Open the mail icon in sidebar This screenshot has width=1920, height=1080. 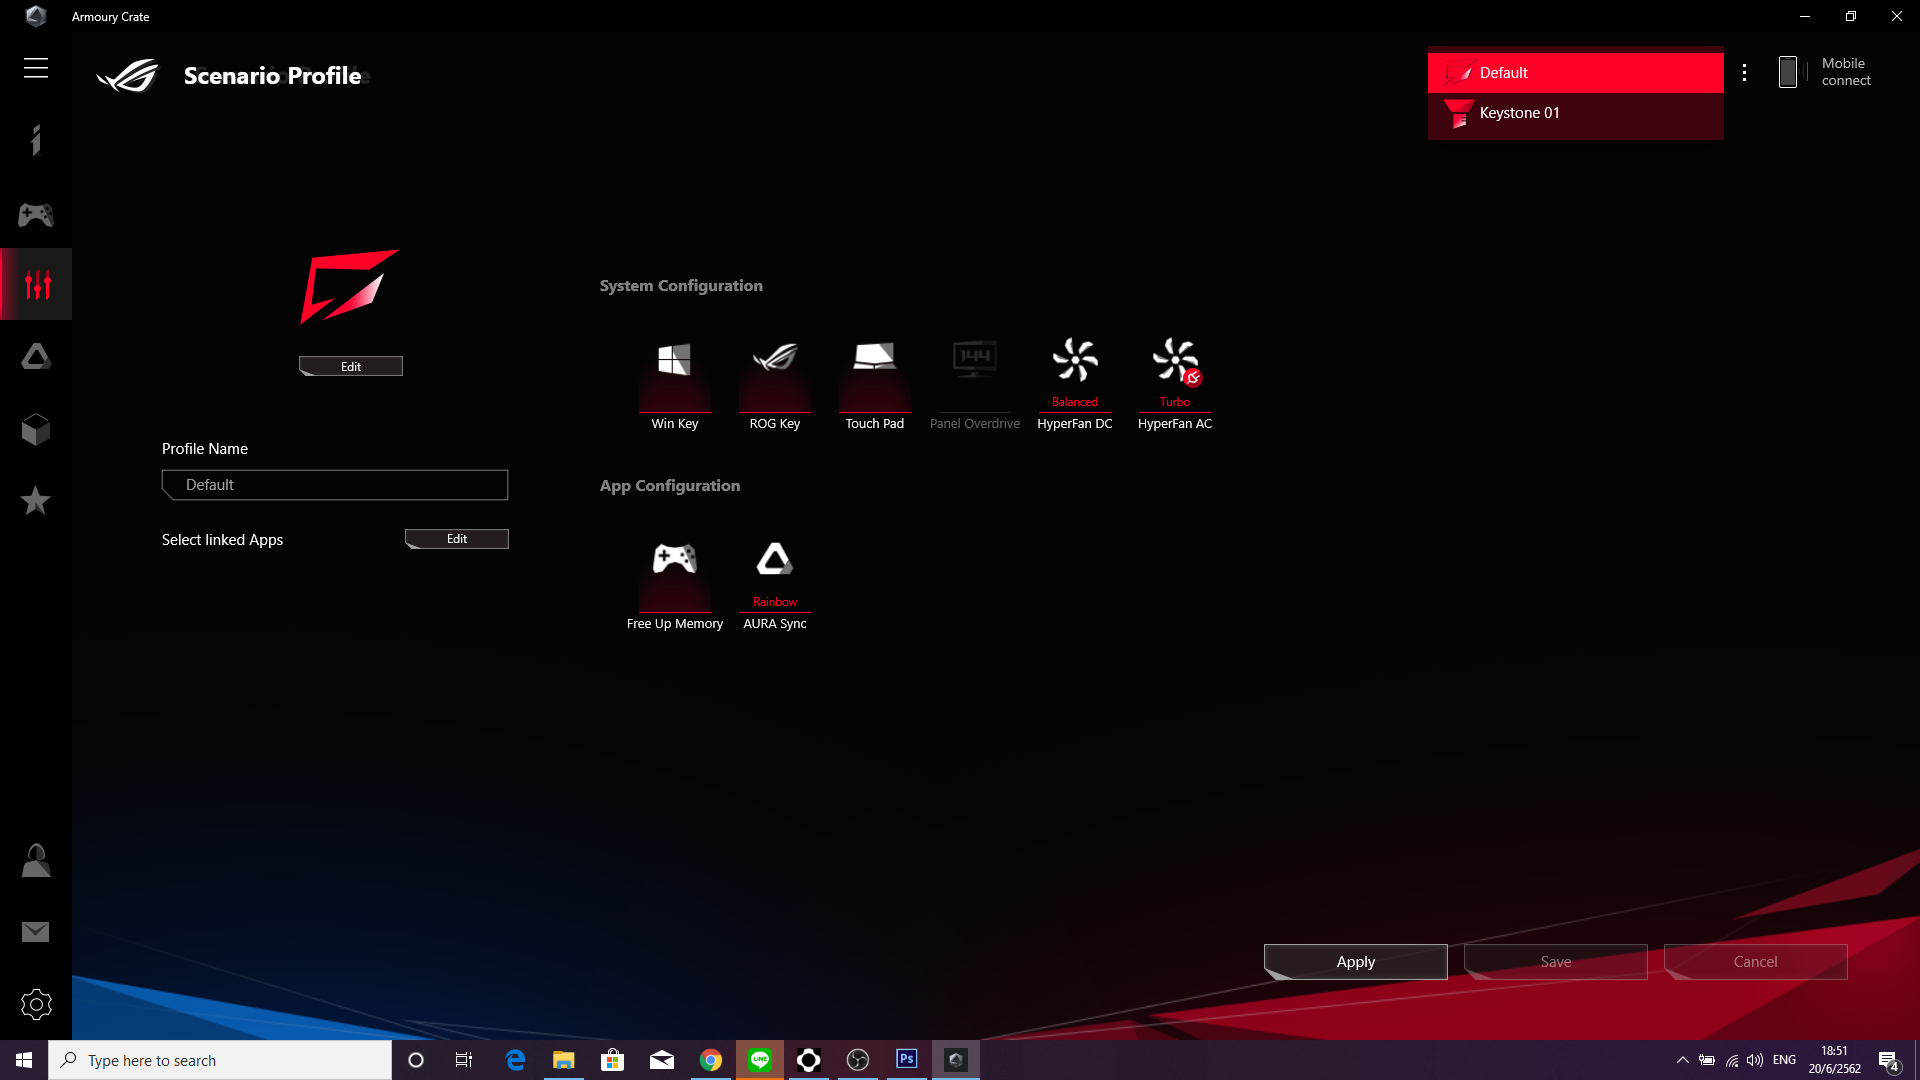[36, 932]
